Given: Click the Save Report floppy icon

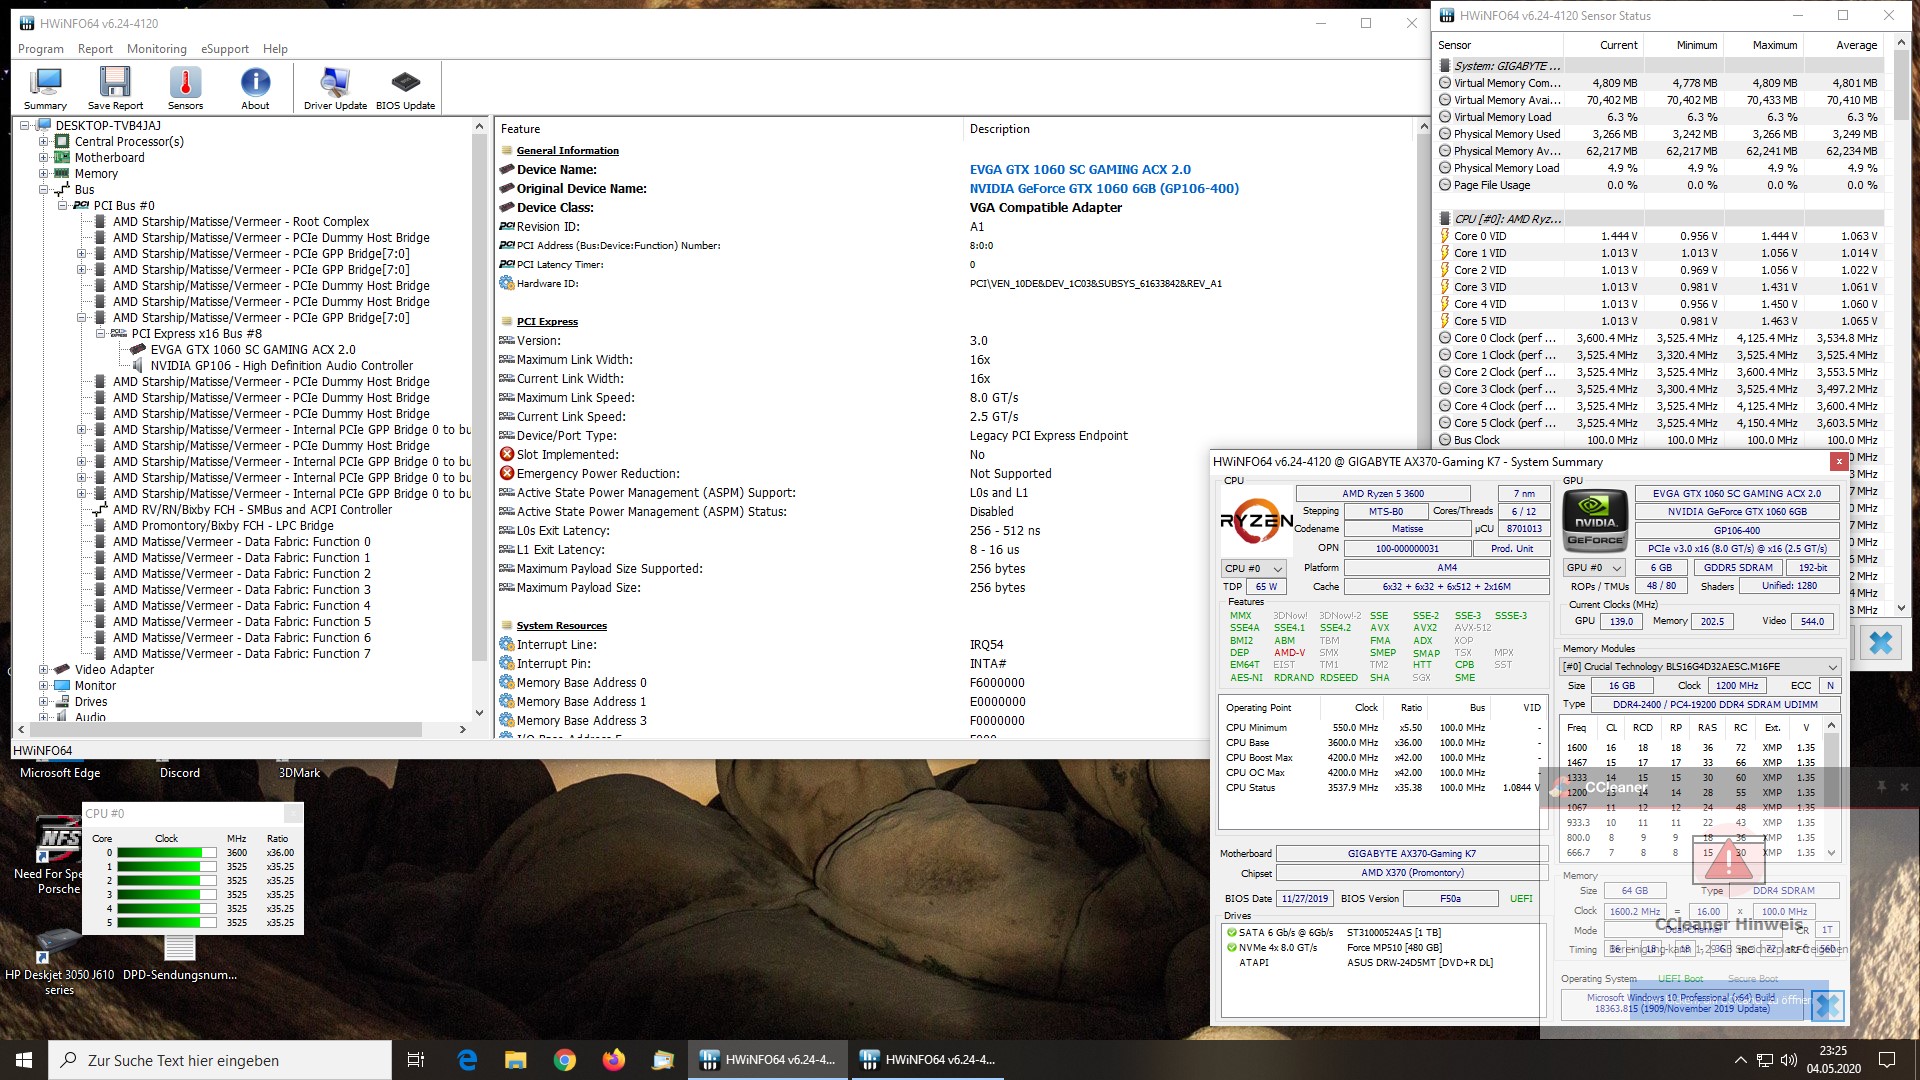Looking at the screenshot, I should 115,88.
